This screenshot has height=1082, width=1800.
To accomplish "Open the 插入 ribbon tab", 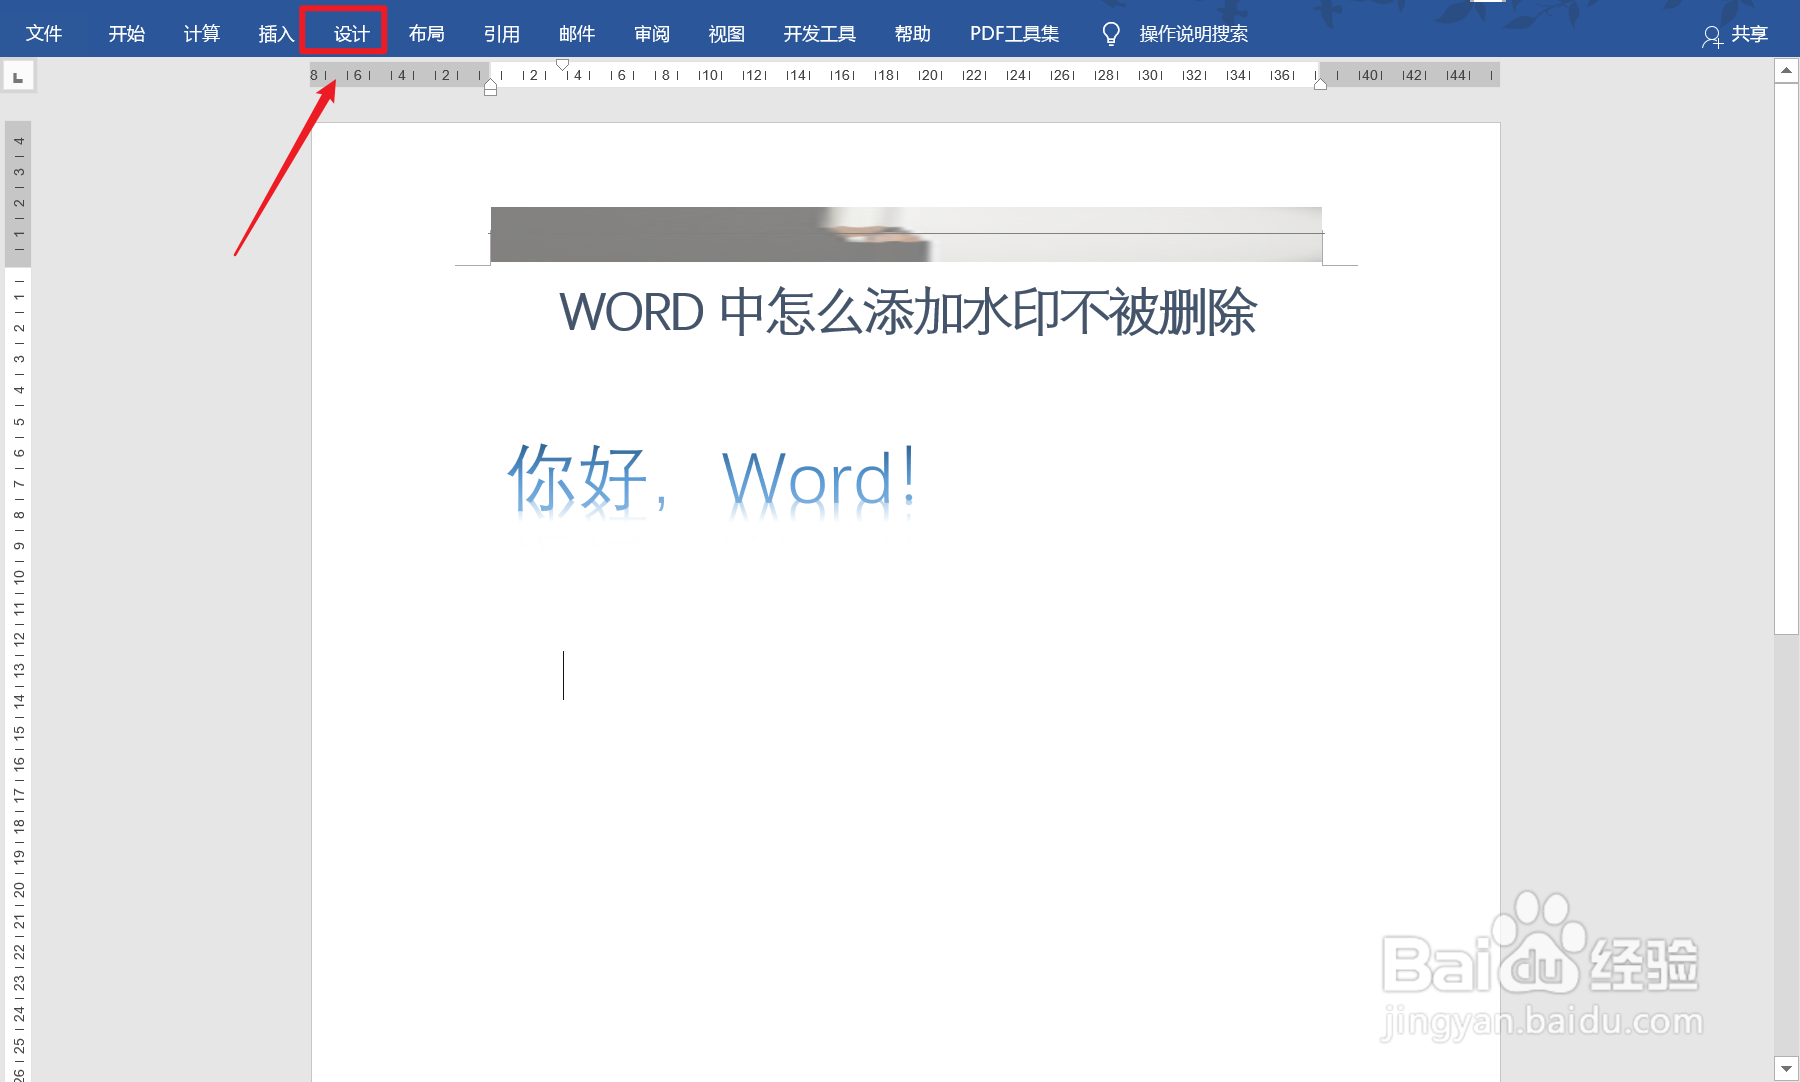I will pyautogui.click(x=274, y=31).
